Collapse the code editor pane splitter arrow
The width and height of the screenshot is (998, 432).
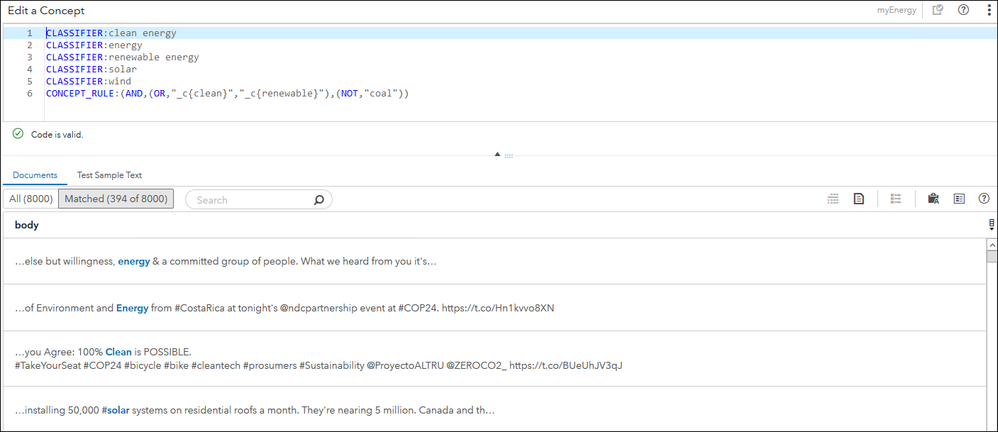pos(497,155)
